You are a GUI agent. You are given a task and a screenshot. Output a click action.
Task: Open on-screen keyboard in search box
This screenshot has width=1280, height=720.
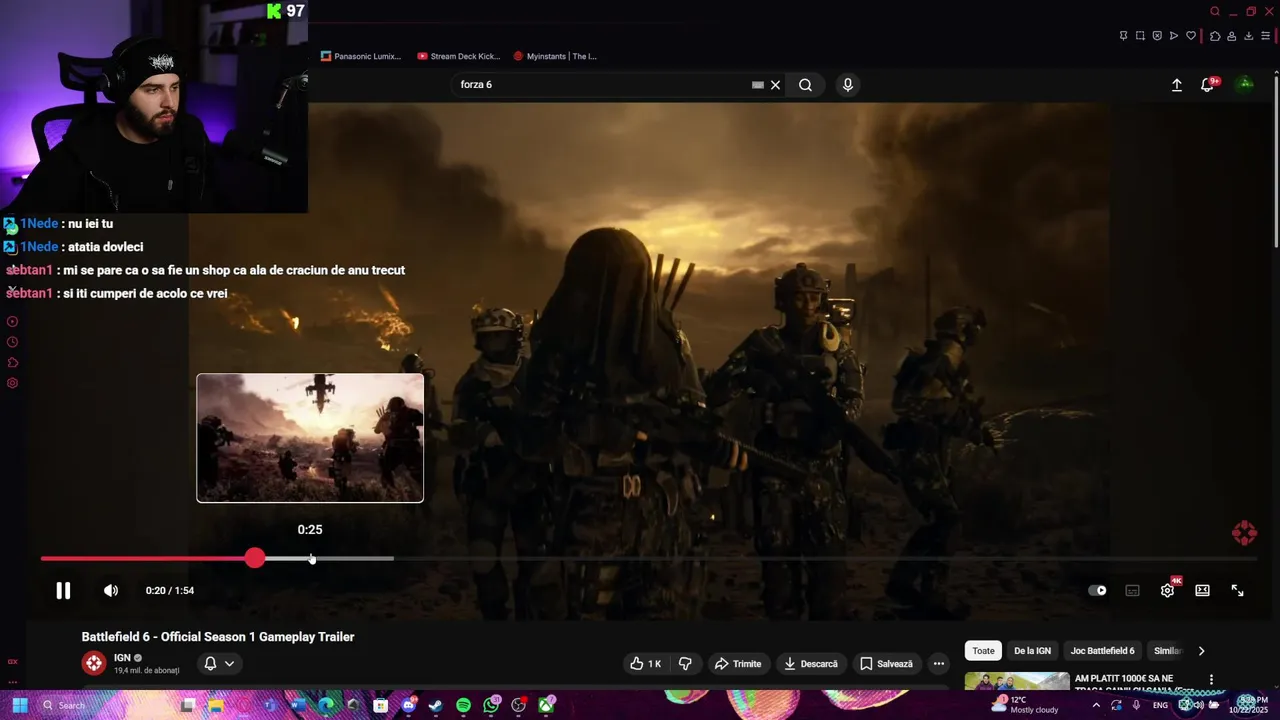pyautogui.click(x=758, y=85)
